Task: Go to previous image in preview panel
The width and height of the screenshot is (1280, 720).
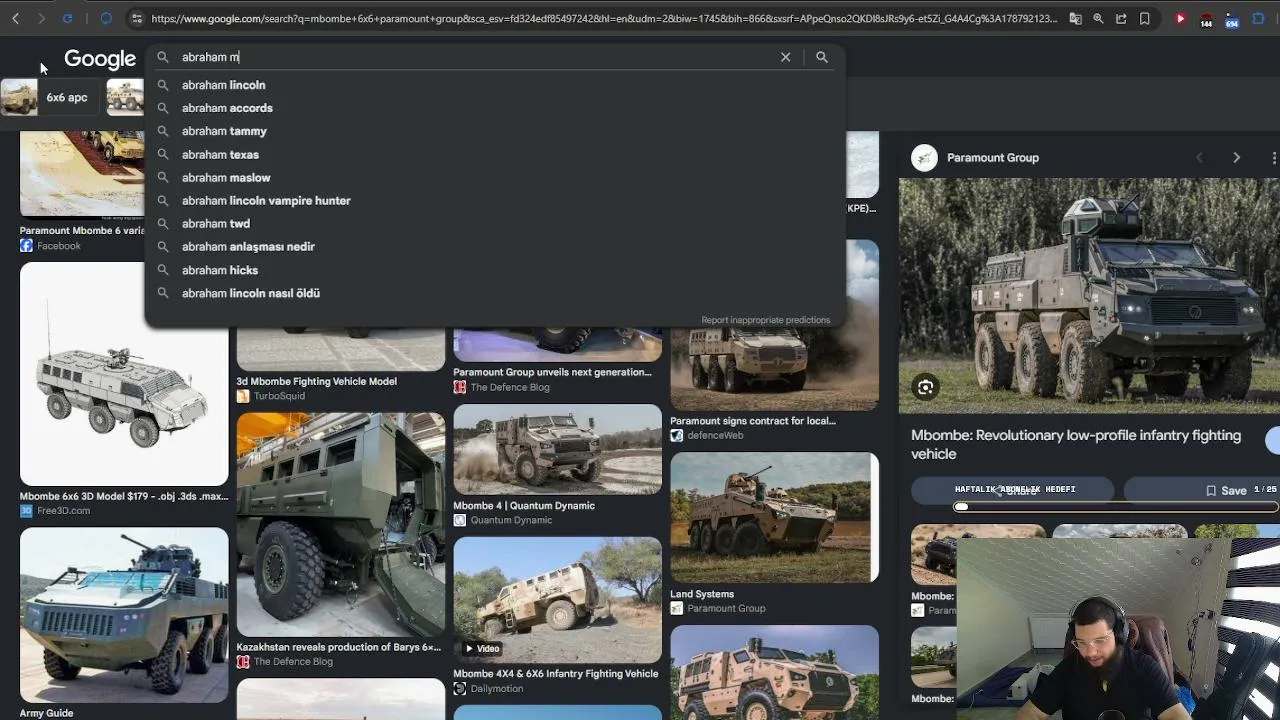Action: [1200, 158]
